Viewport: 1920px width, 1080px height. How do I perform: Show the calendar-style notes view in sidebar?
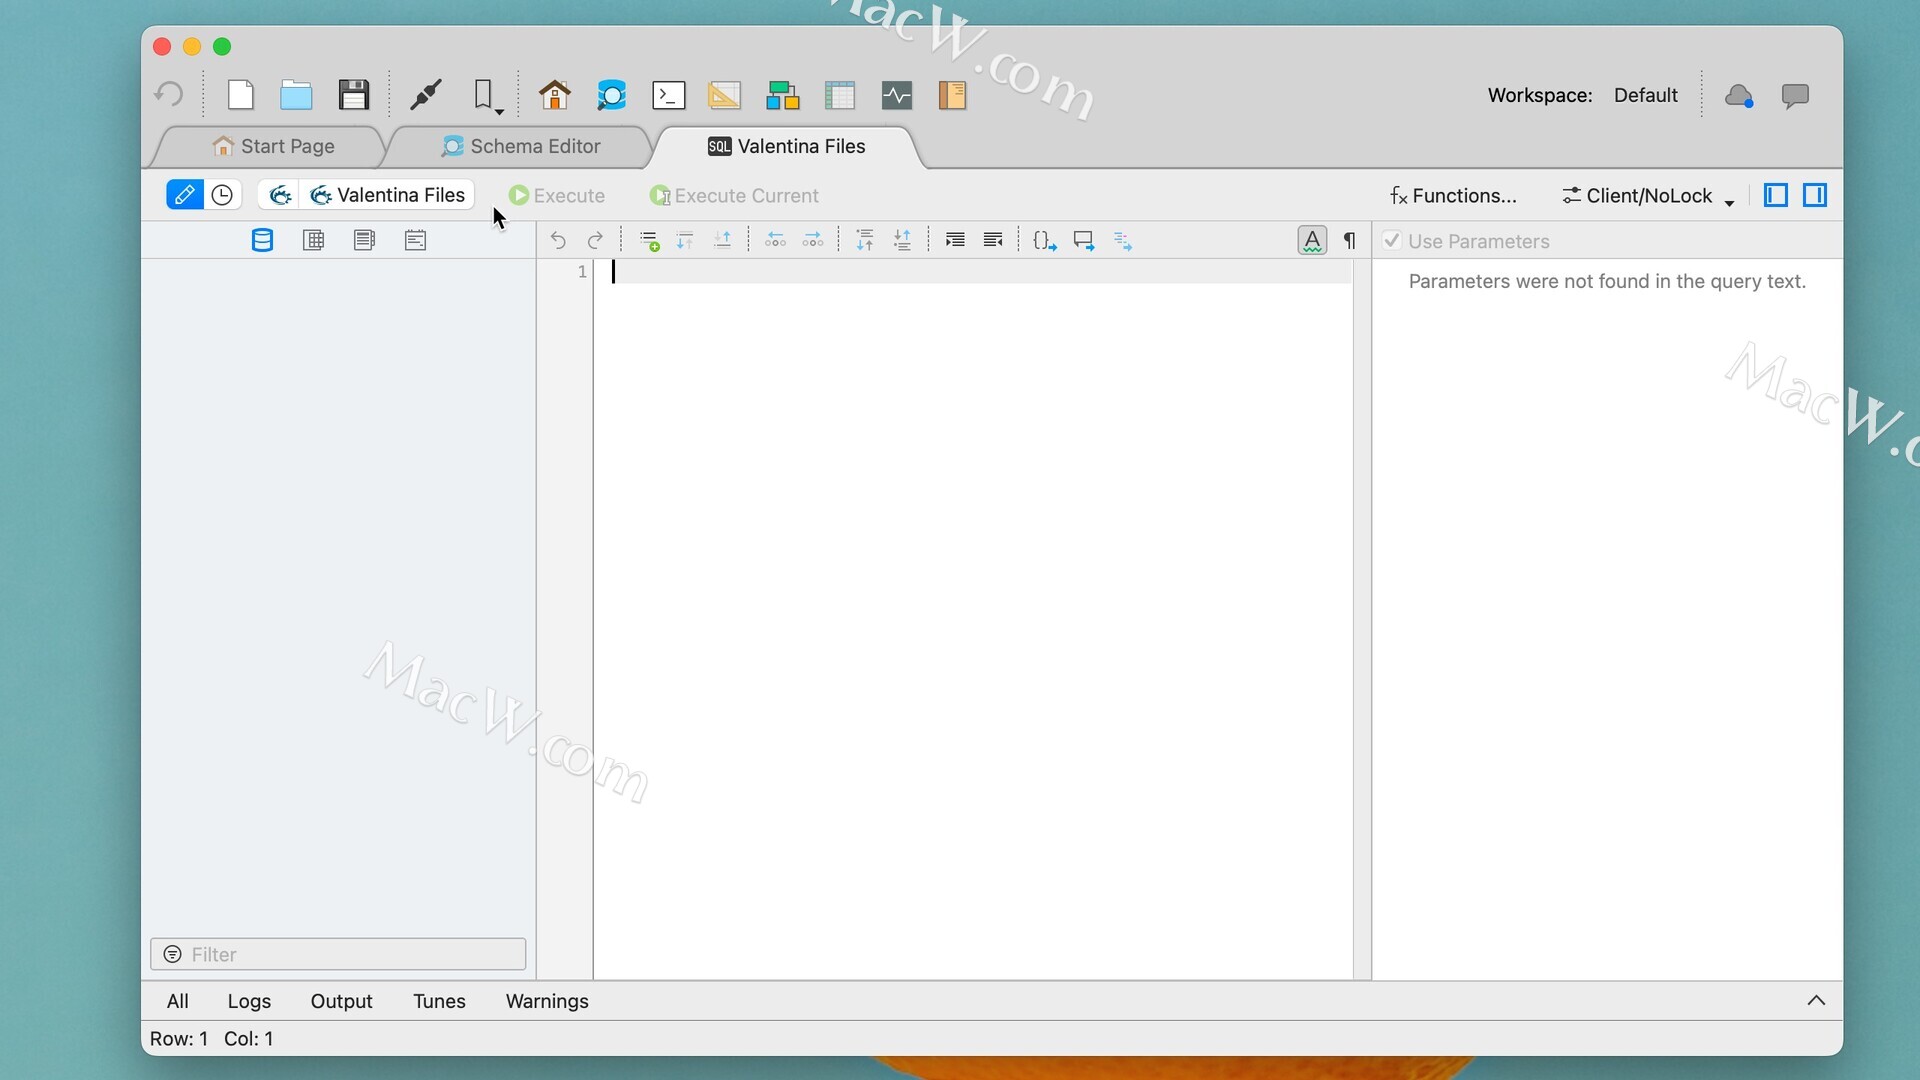[416, 240]
